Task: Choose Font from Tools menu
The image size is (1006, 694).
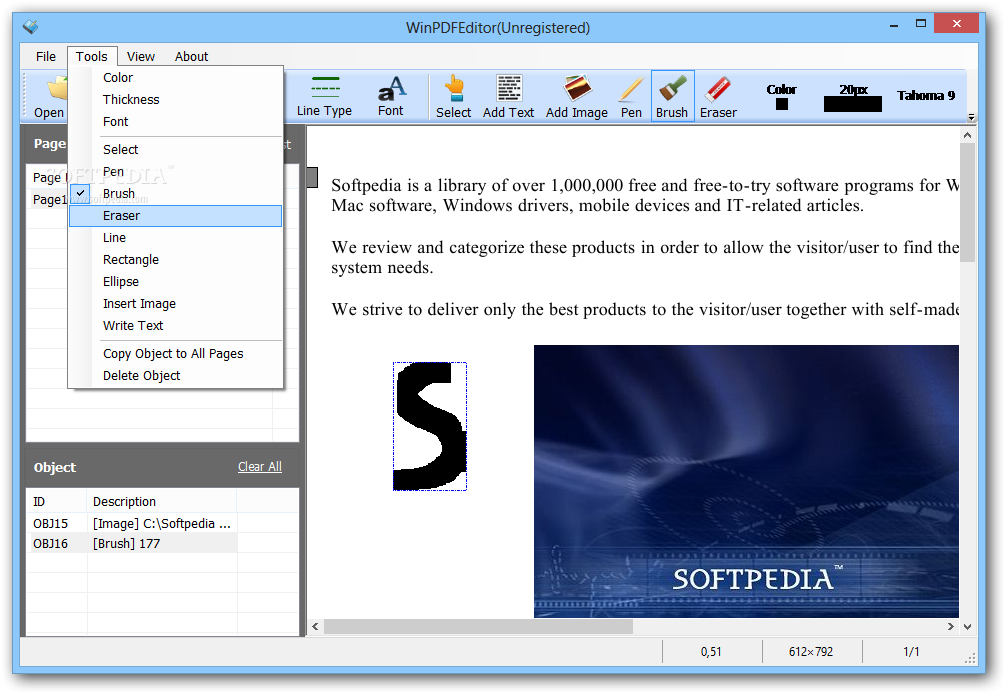Action: 175,121
